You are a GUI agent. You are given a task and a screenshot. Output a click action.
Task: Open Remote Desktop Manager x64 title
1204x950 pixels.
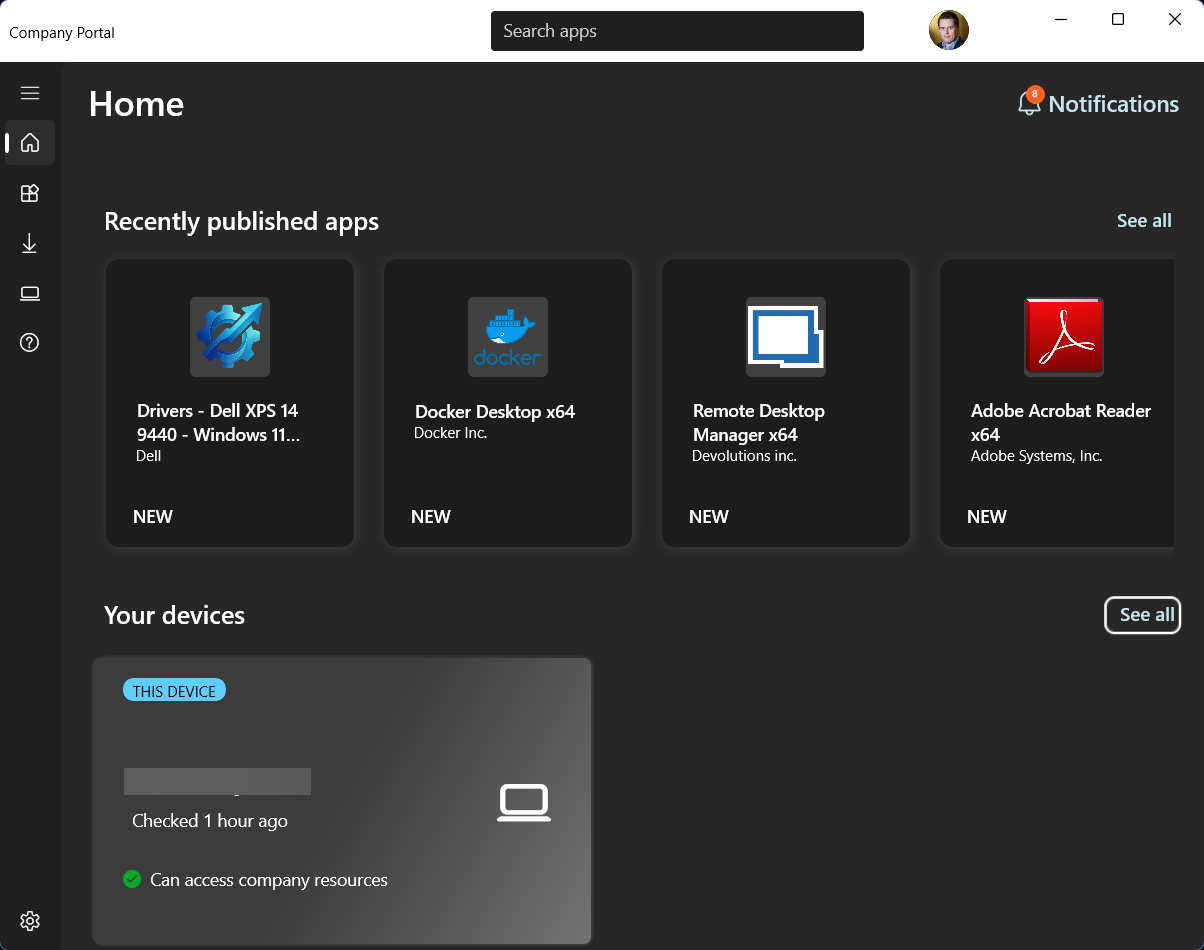(759, 423)
